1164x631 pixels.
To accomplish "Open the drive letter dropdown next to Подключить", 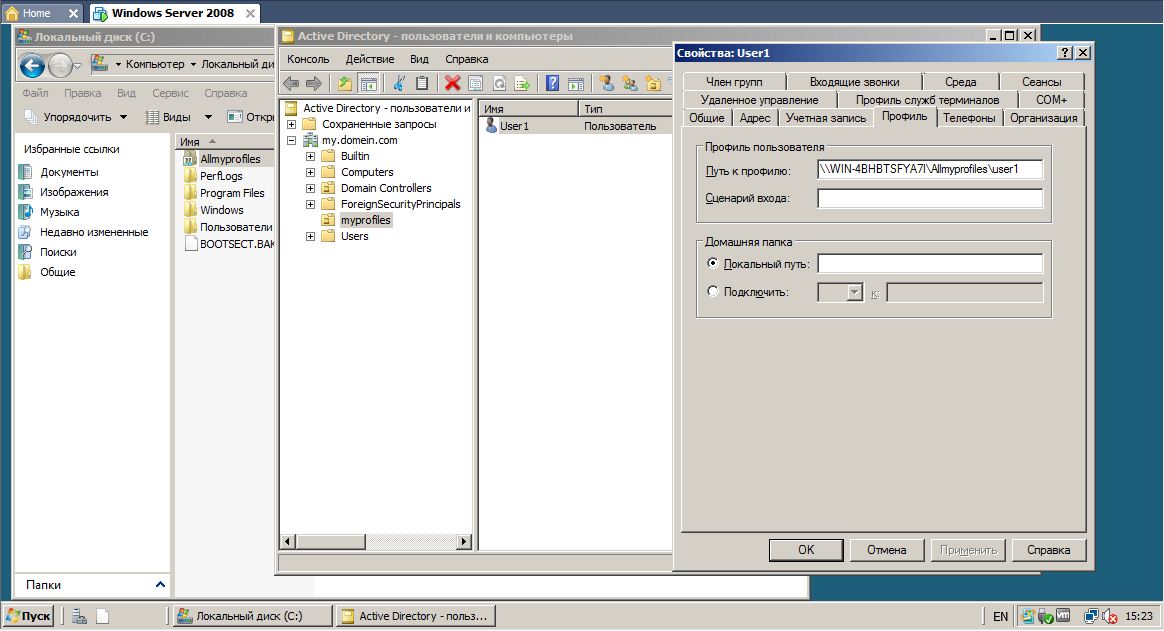I will [854, 292].
